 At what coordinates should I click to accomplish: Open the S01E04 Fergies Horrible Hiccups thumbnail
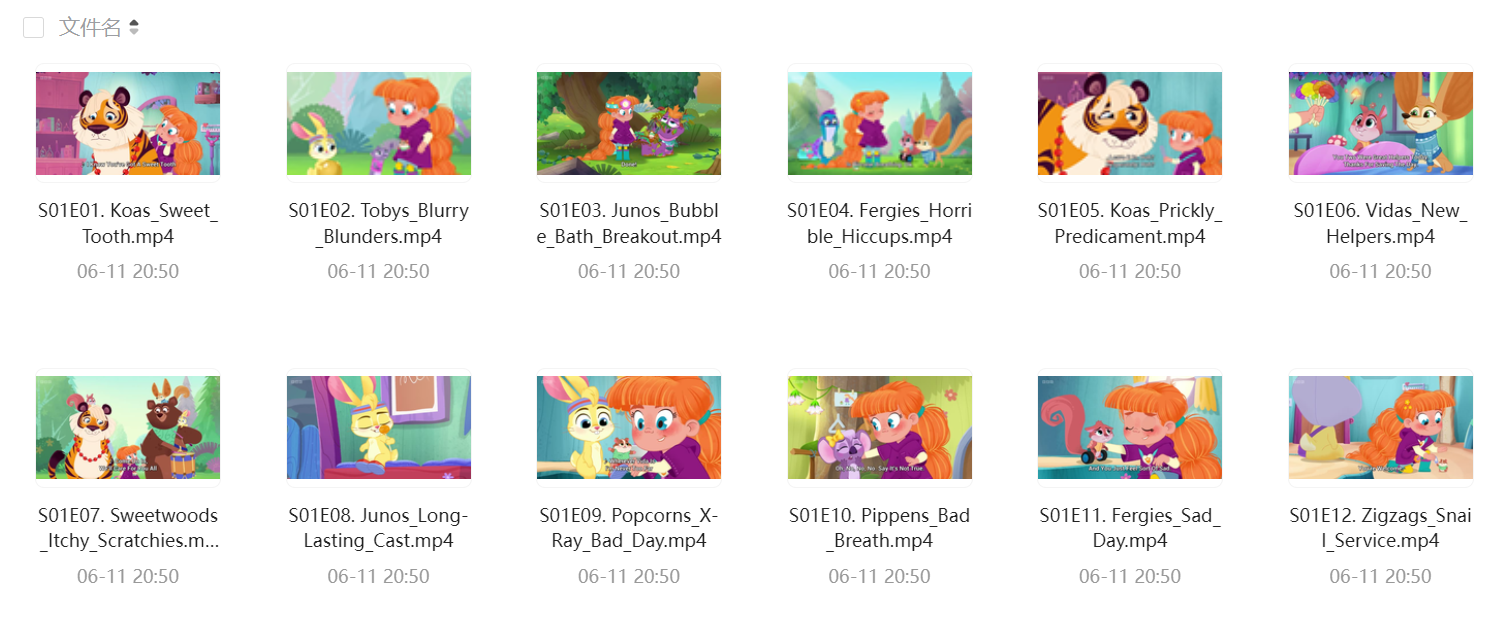pyautogui.click(x=880, y=123)
